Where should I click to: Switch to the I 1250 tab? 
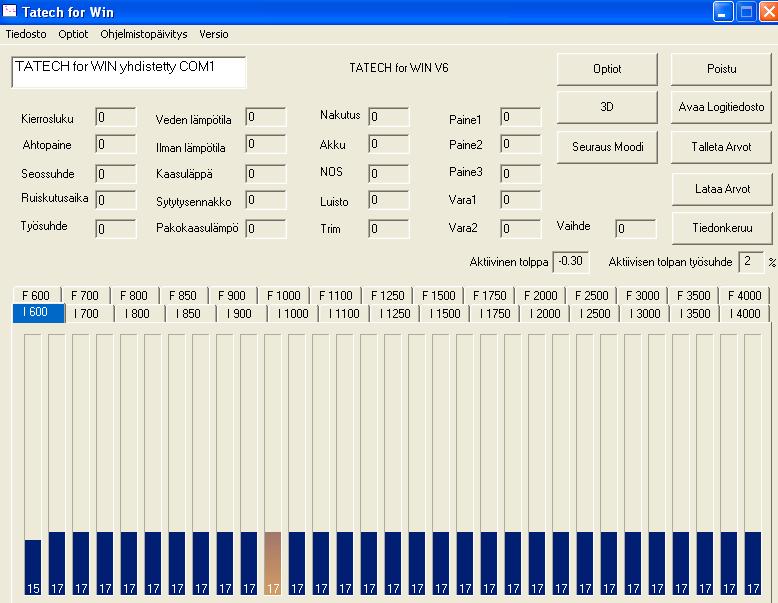[394, 314]
